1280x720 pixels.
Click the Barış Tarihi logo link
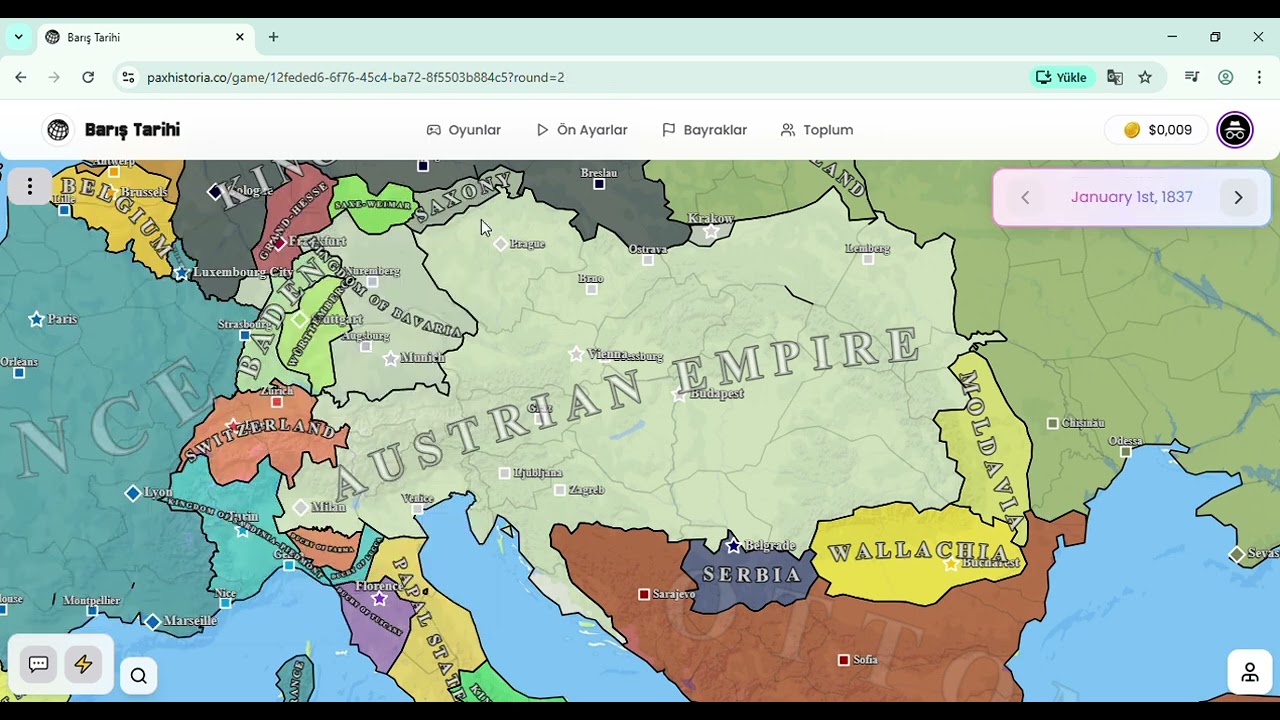point(132,130)
